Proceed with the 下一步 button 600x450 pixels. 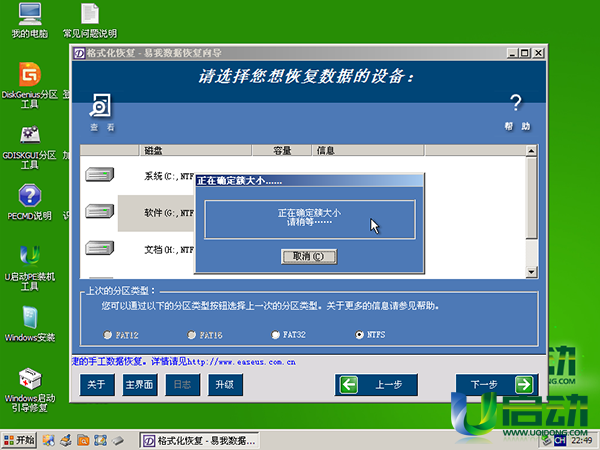click(497, 385)
